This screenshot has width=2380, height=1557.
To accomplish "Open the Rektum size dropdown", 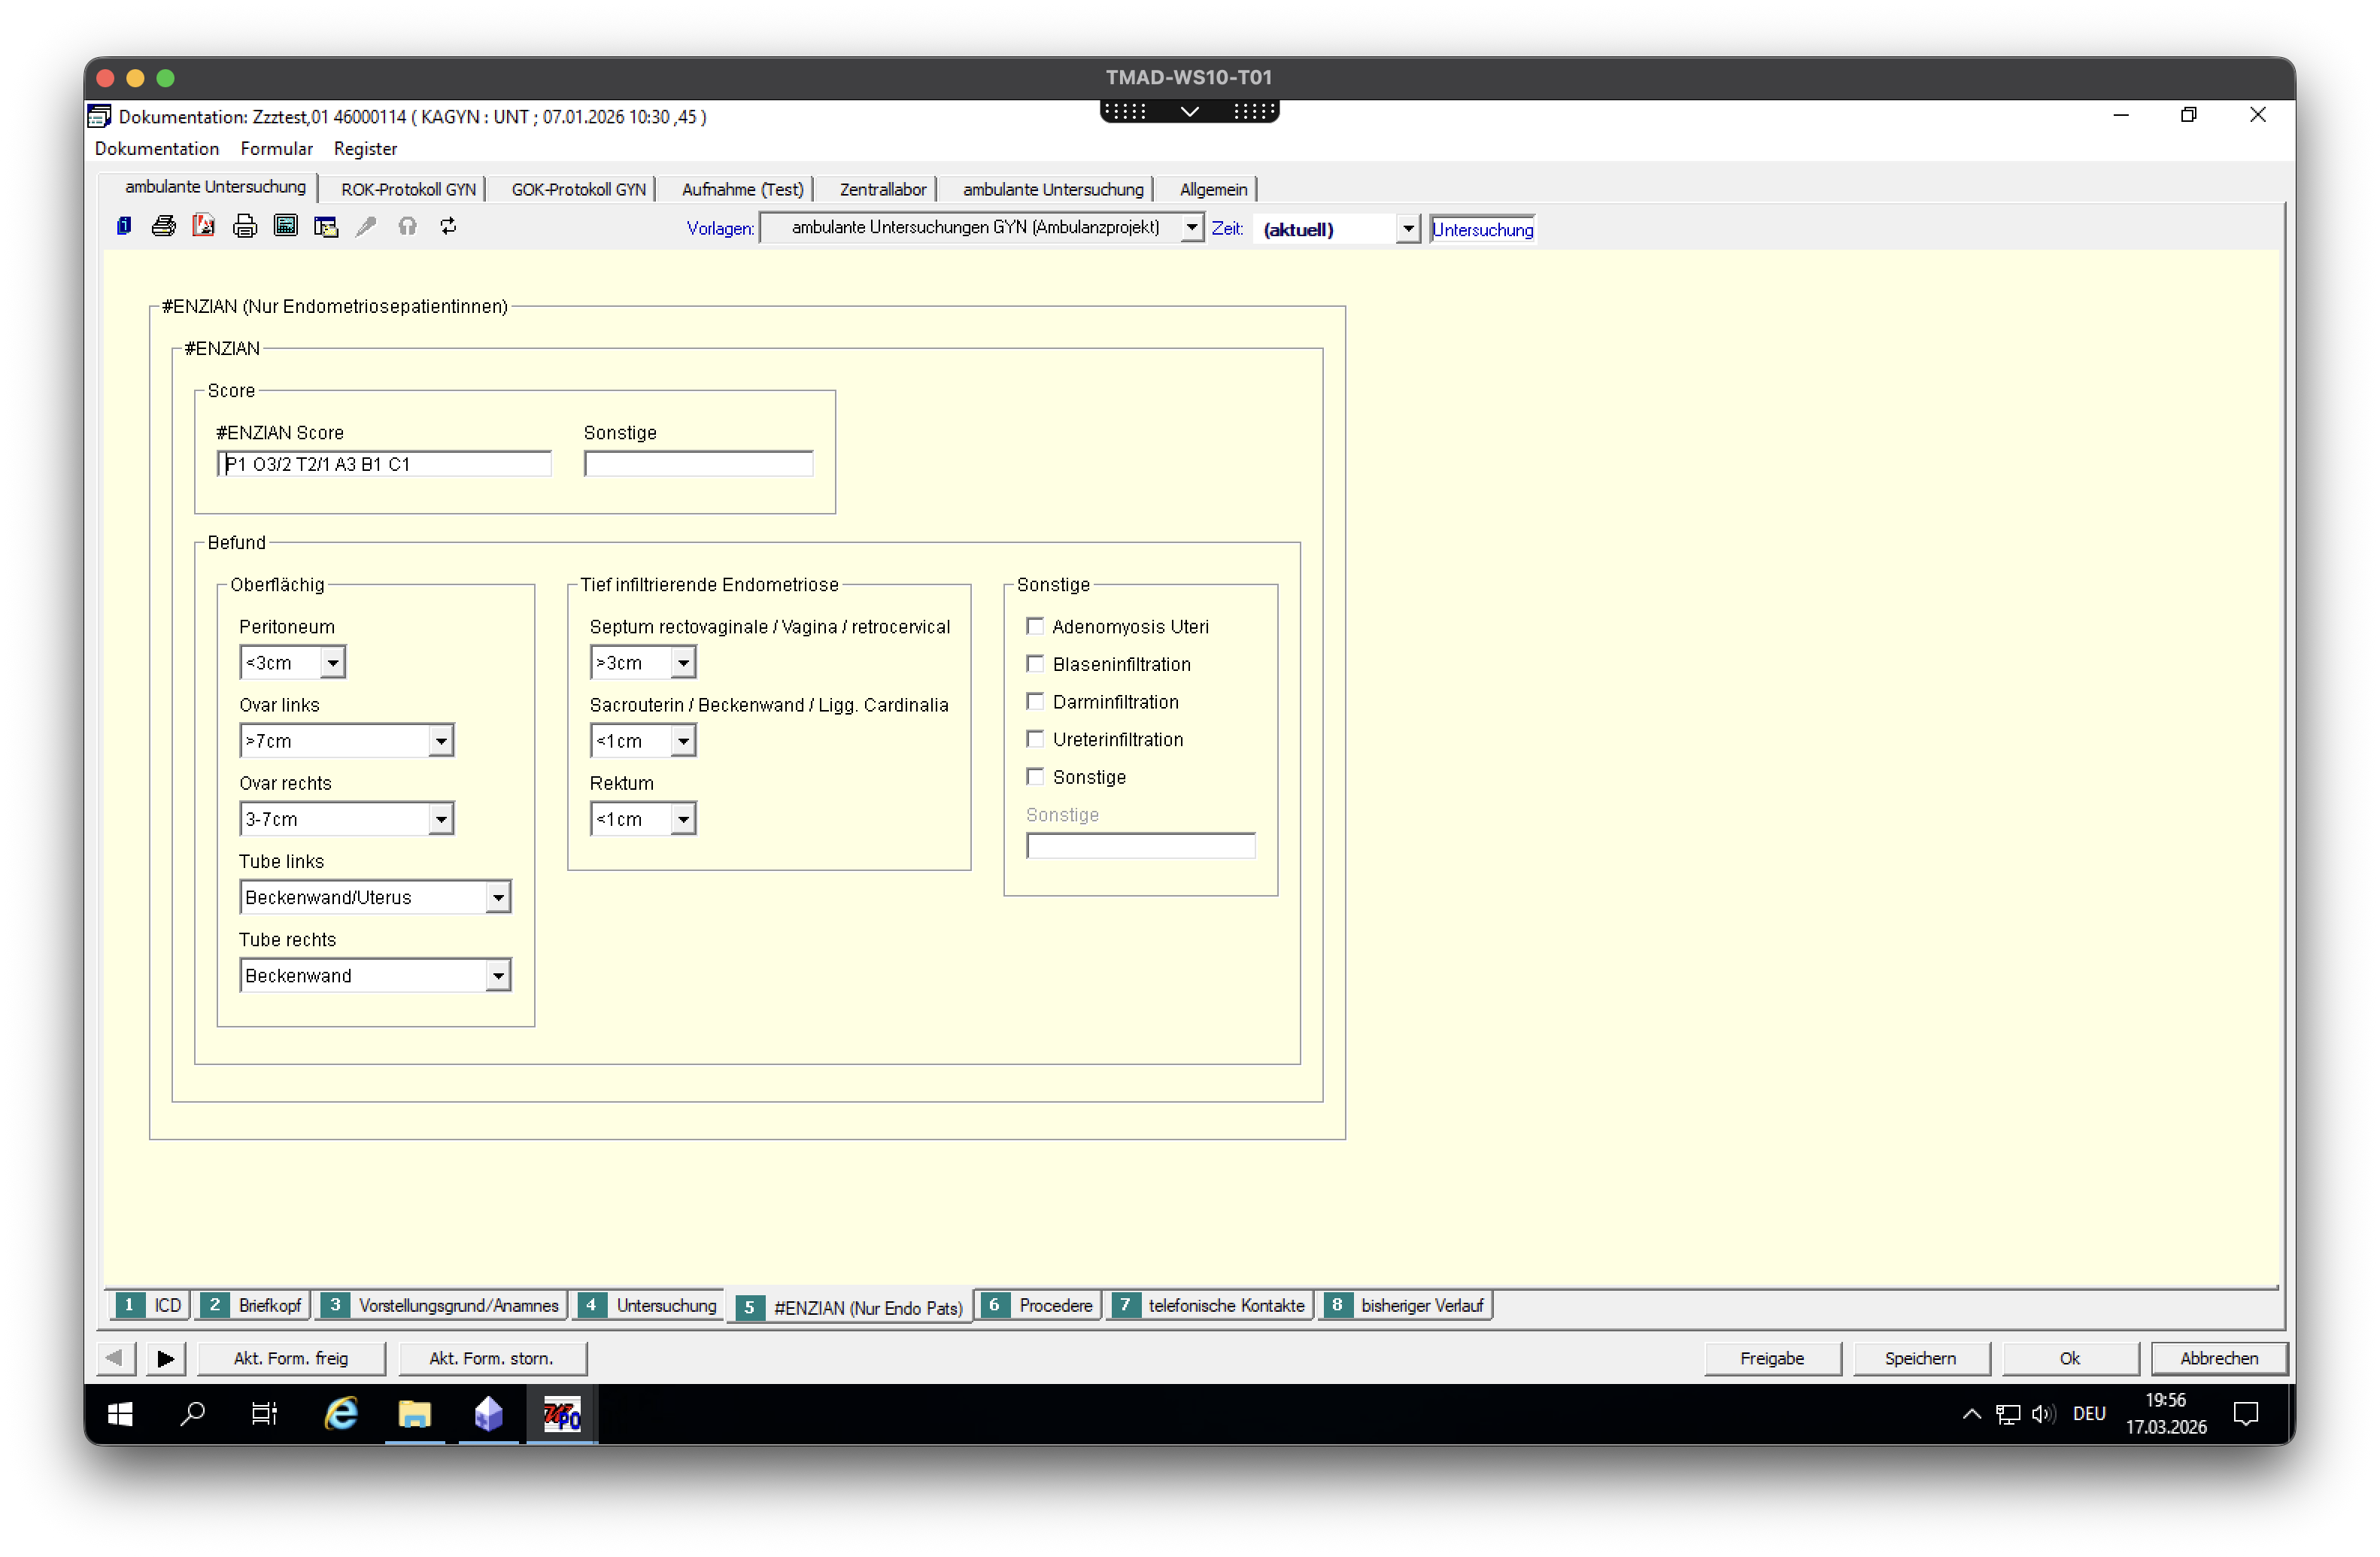I will (683, 819).
